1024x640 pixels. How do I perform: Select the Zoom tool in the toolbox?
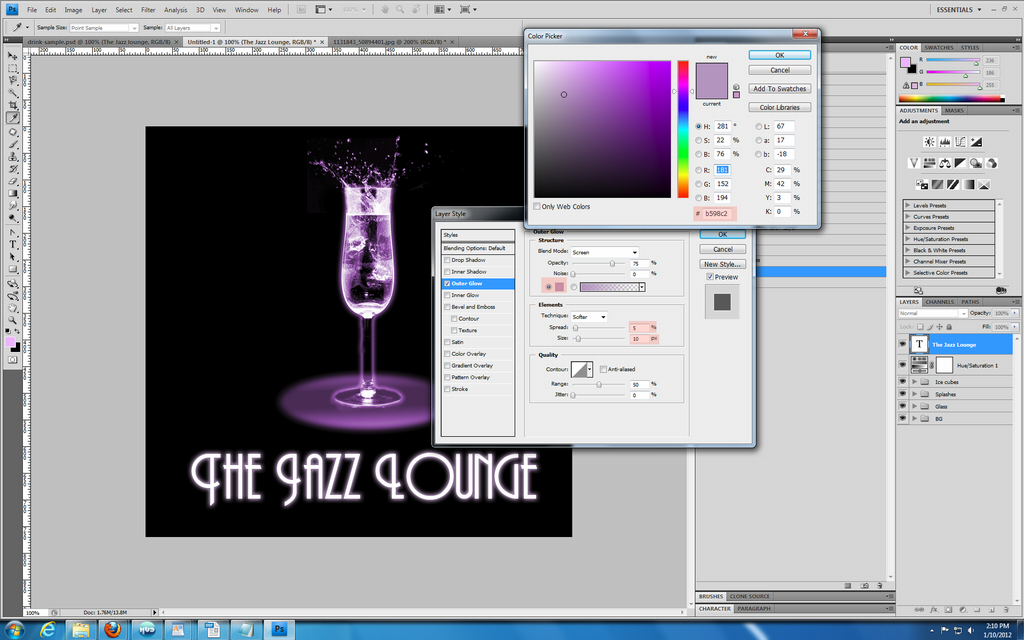point(12,320)
